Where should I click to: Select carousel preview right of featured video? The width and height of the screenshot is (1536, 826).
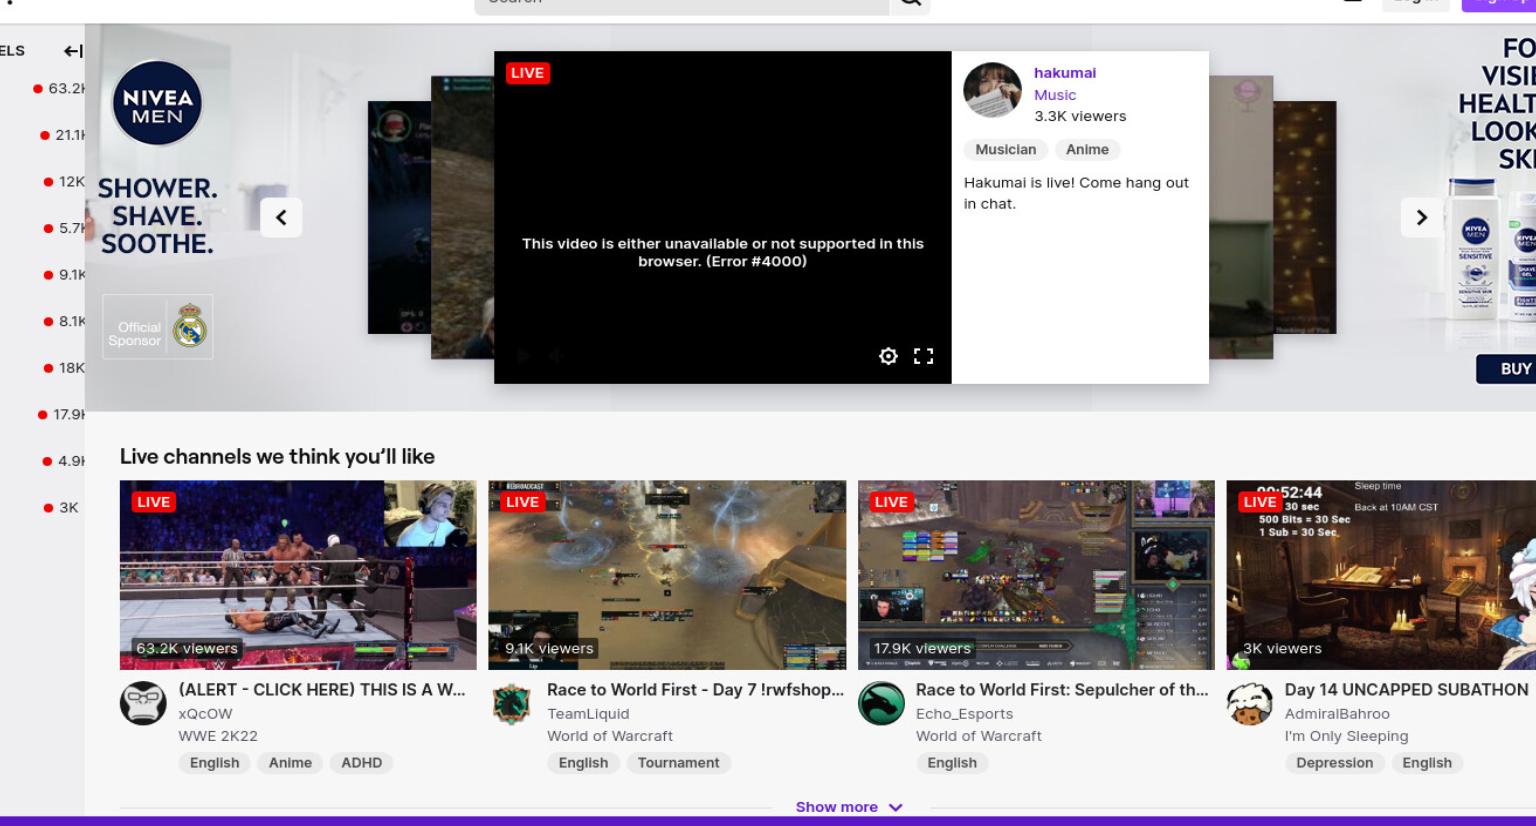(1241, 217)
